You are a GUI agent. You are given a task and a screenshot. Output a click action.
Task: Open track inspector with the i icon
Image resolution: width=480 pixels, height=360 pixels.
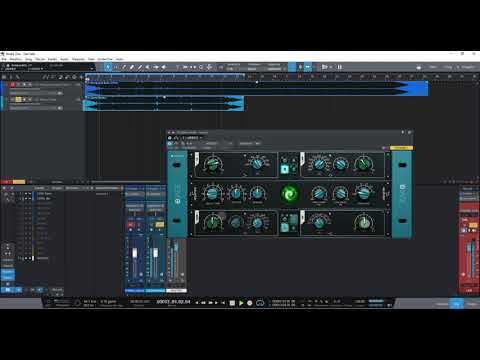(11, 77)
